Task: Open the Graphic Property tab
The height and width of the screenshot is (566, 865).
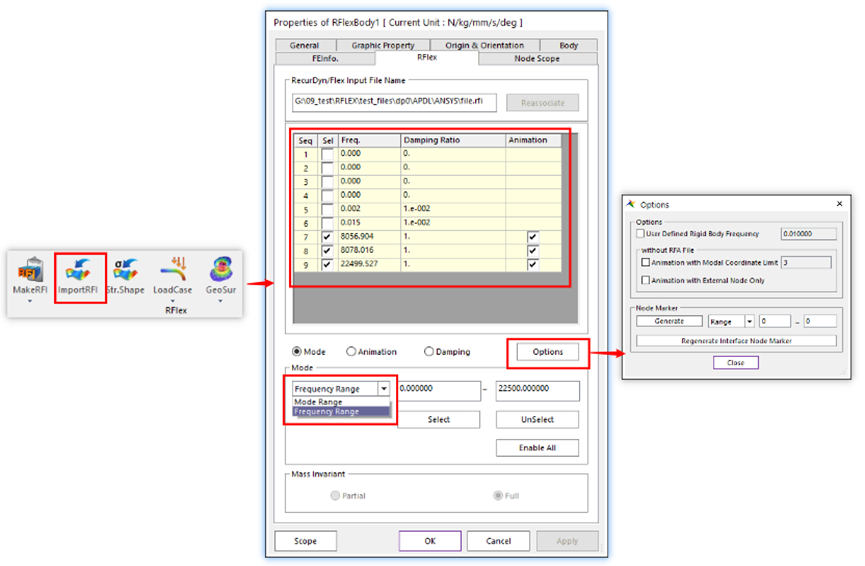Action: tap(383, 45)
